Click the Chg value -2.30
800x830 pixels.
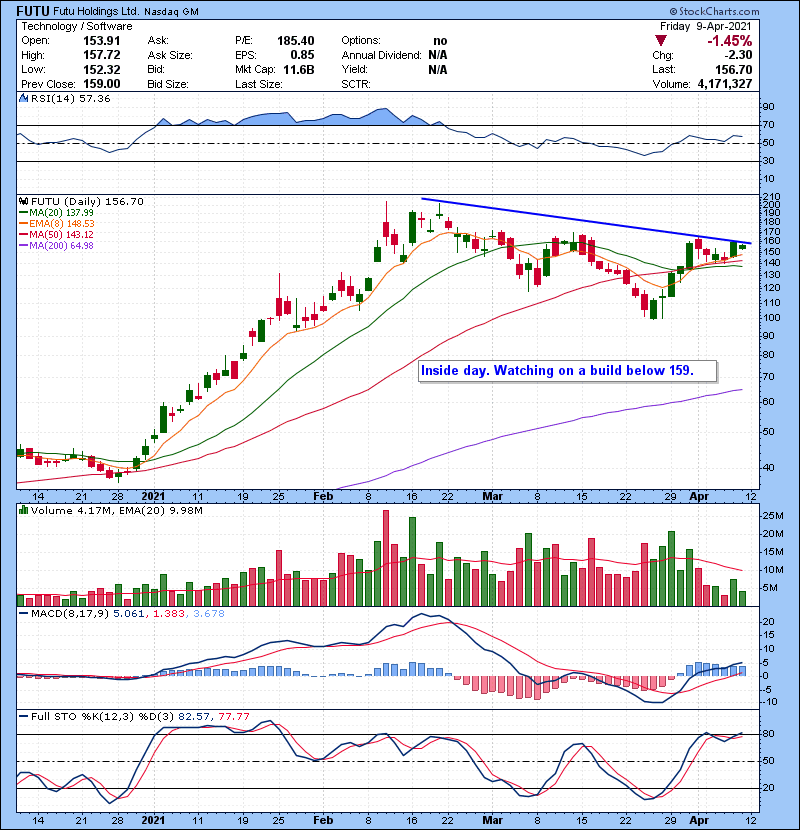[738, 55]
